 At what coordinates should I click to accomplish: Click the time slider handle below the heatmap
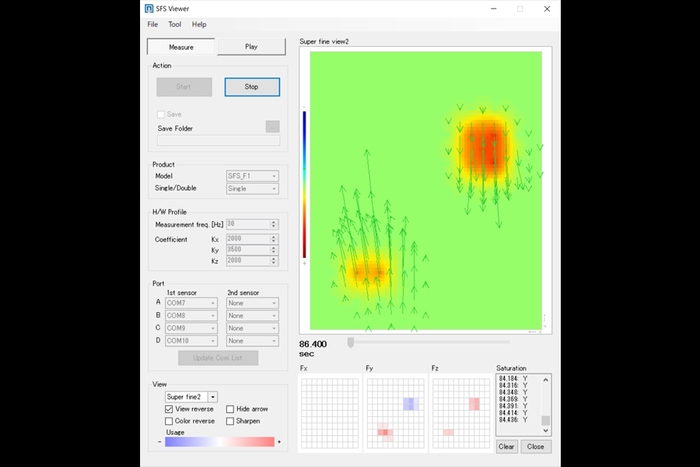[x=351, y=343]
